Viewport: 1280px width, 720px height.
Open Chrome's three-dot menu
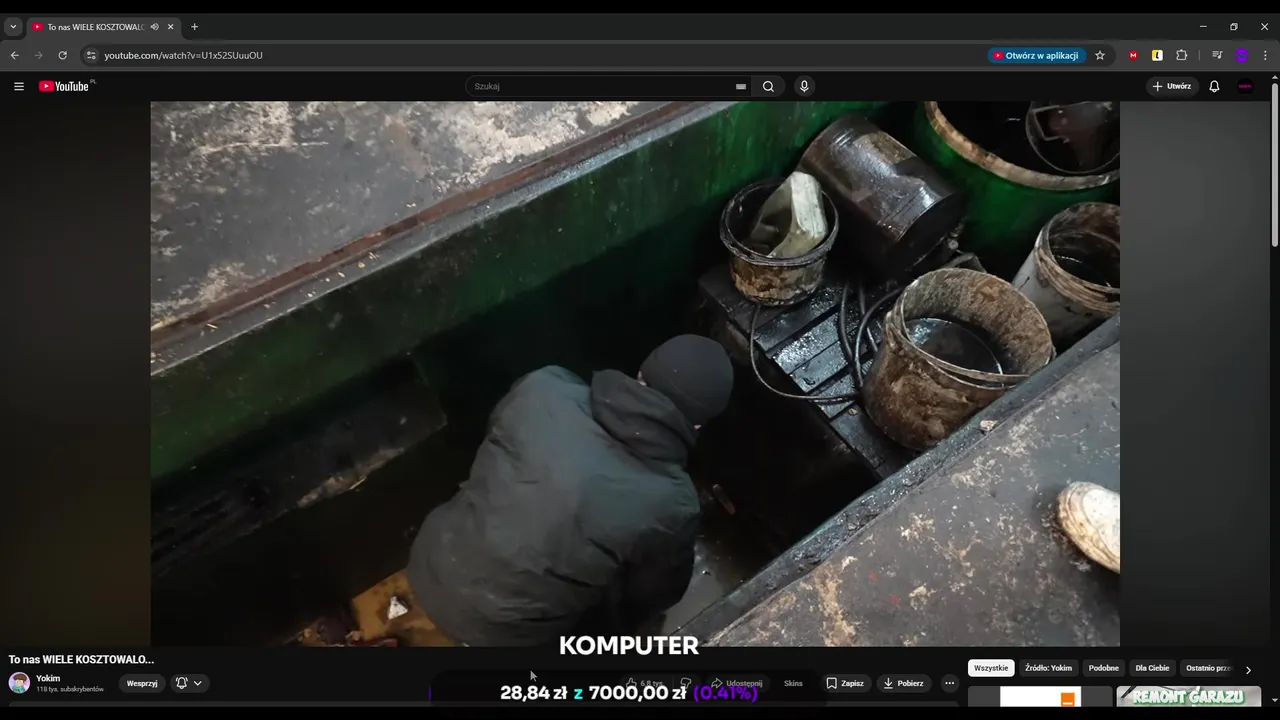[1265, 55]
